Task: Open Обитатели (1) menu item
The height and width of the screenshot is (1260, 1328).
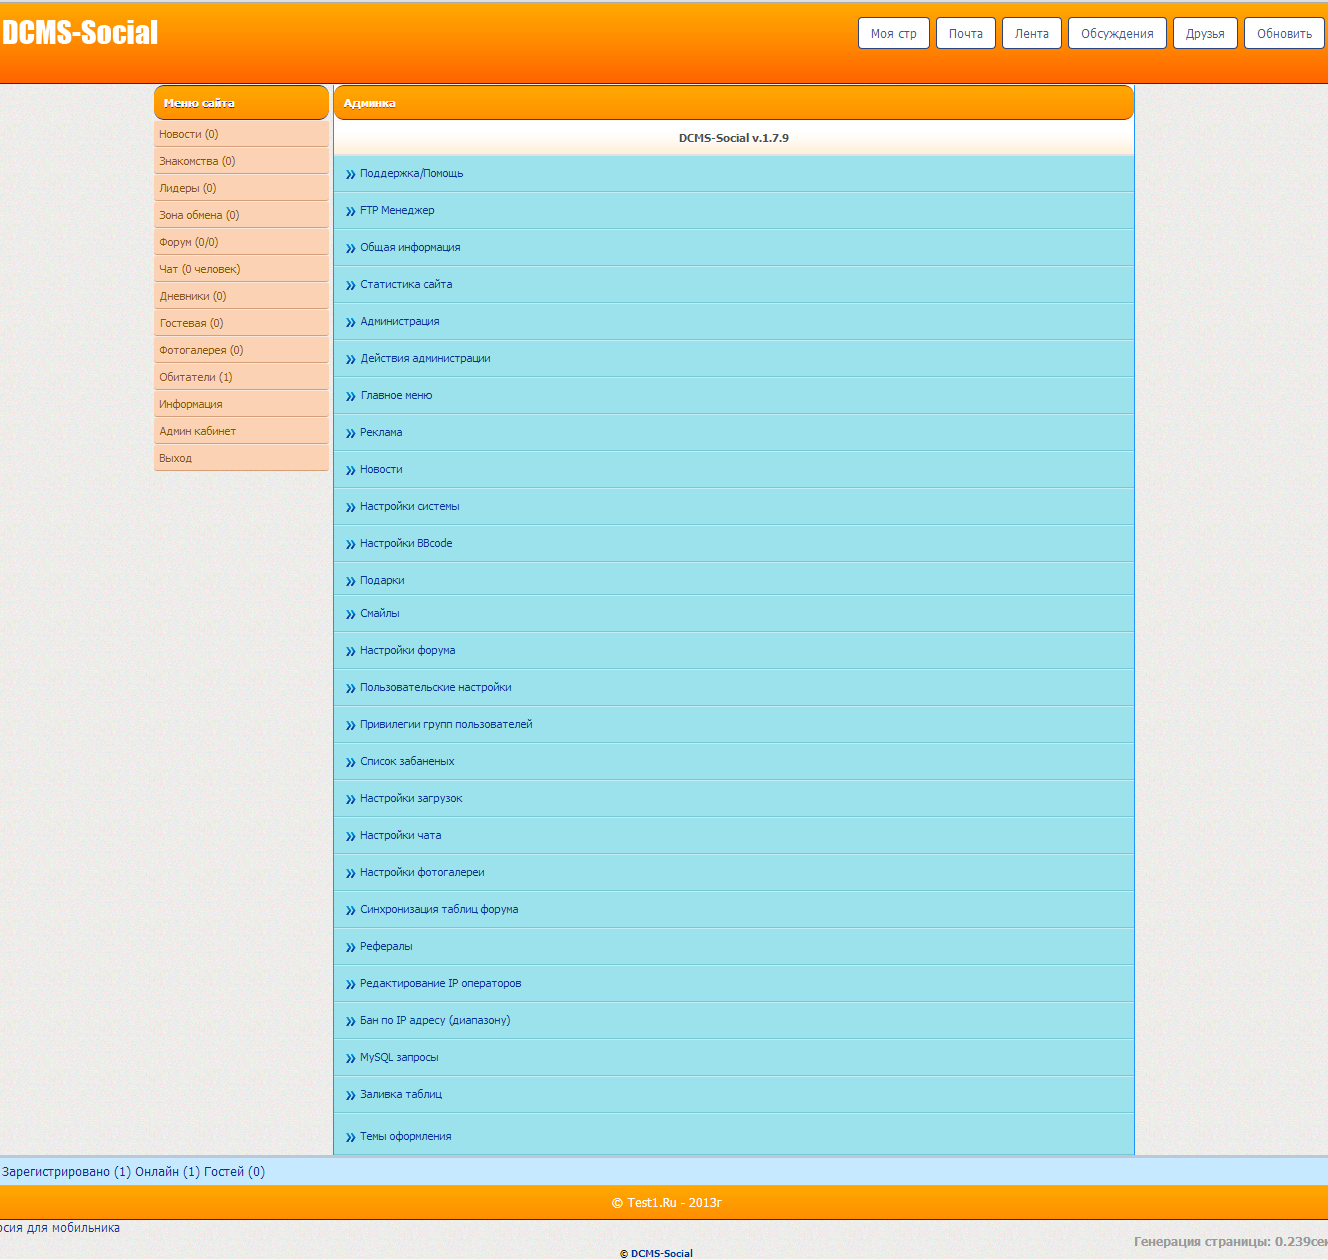Action: pyautogui.click(x=241, y=377)
